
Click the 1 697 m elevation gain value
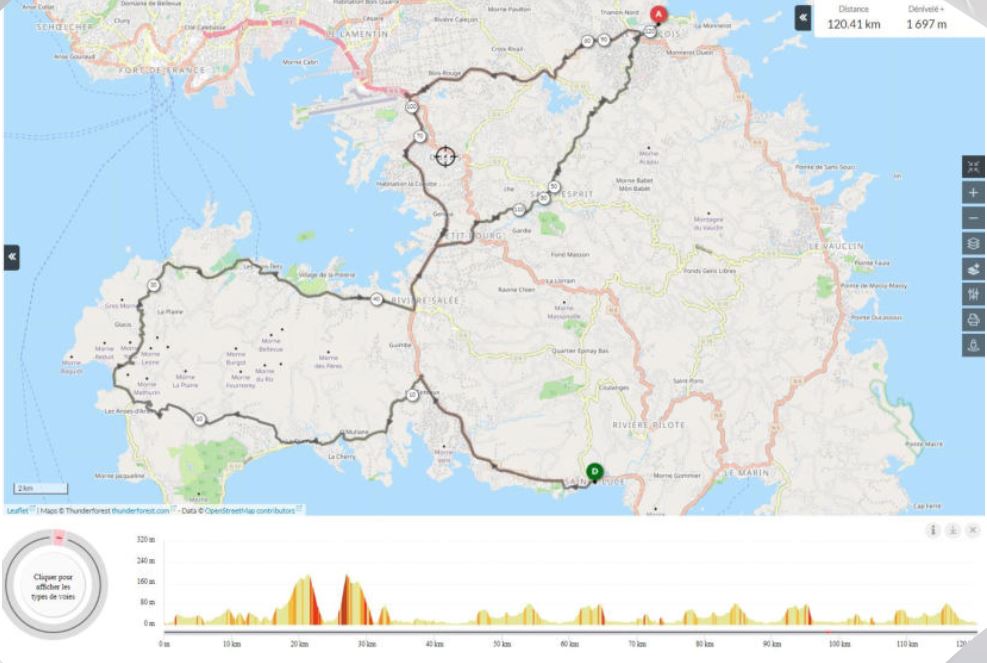click(x=926, y=25)
